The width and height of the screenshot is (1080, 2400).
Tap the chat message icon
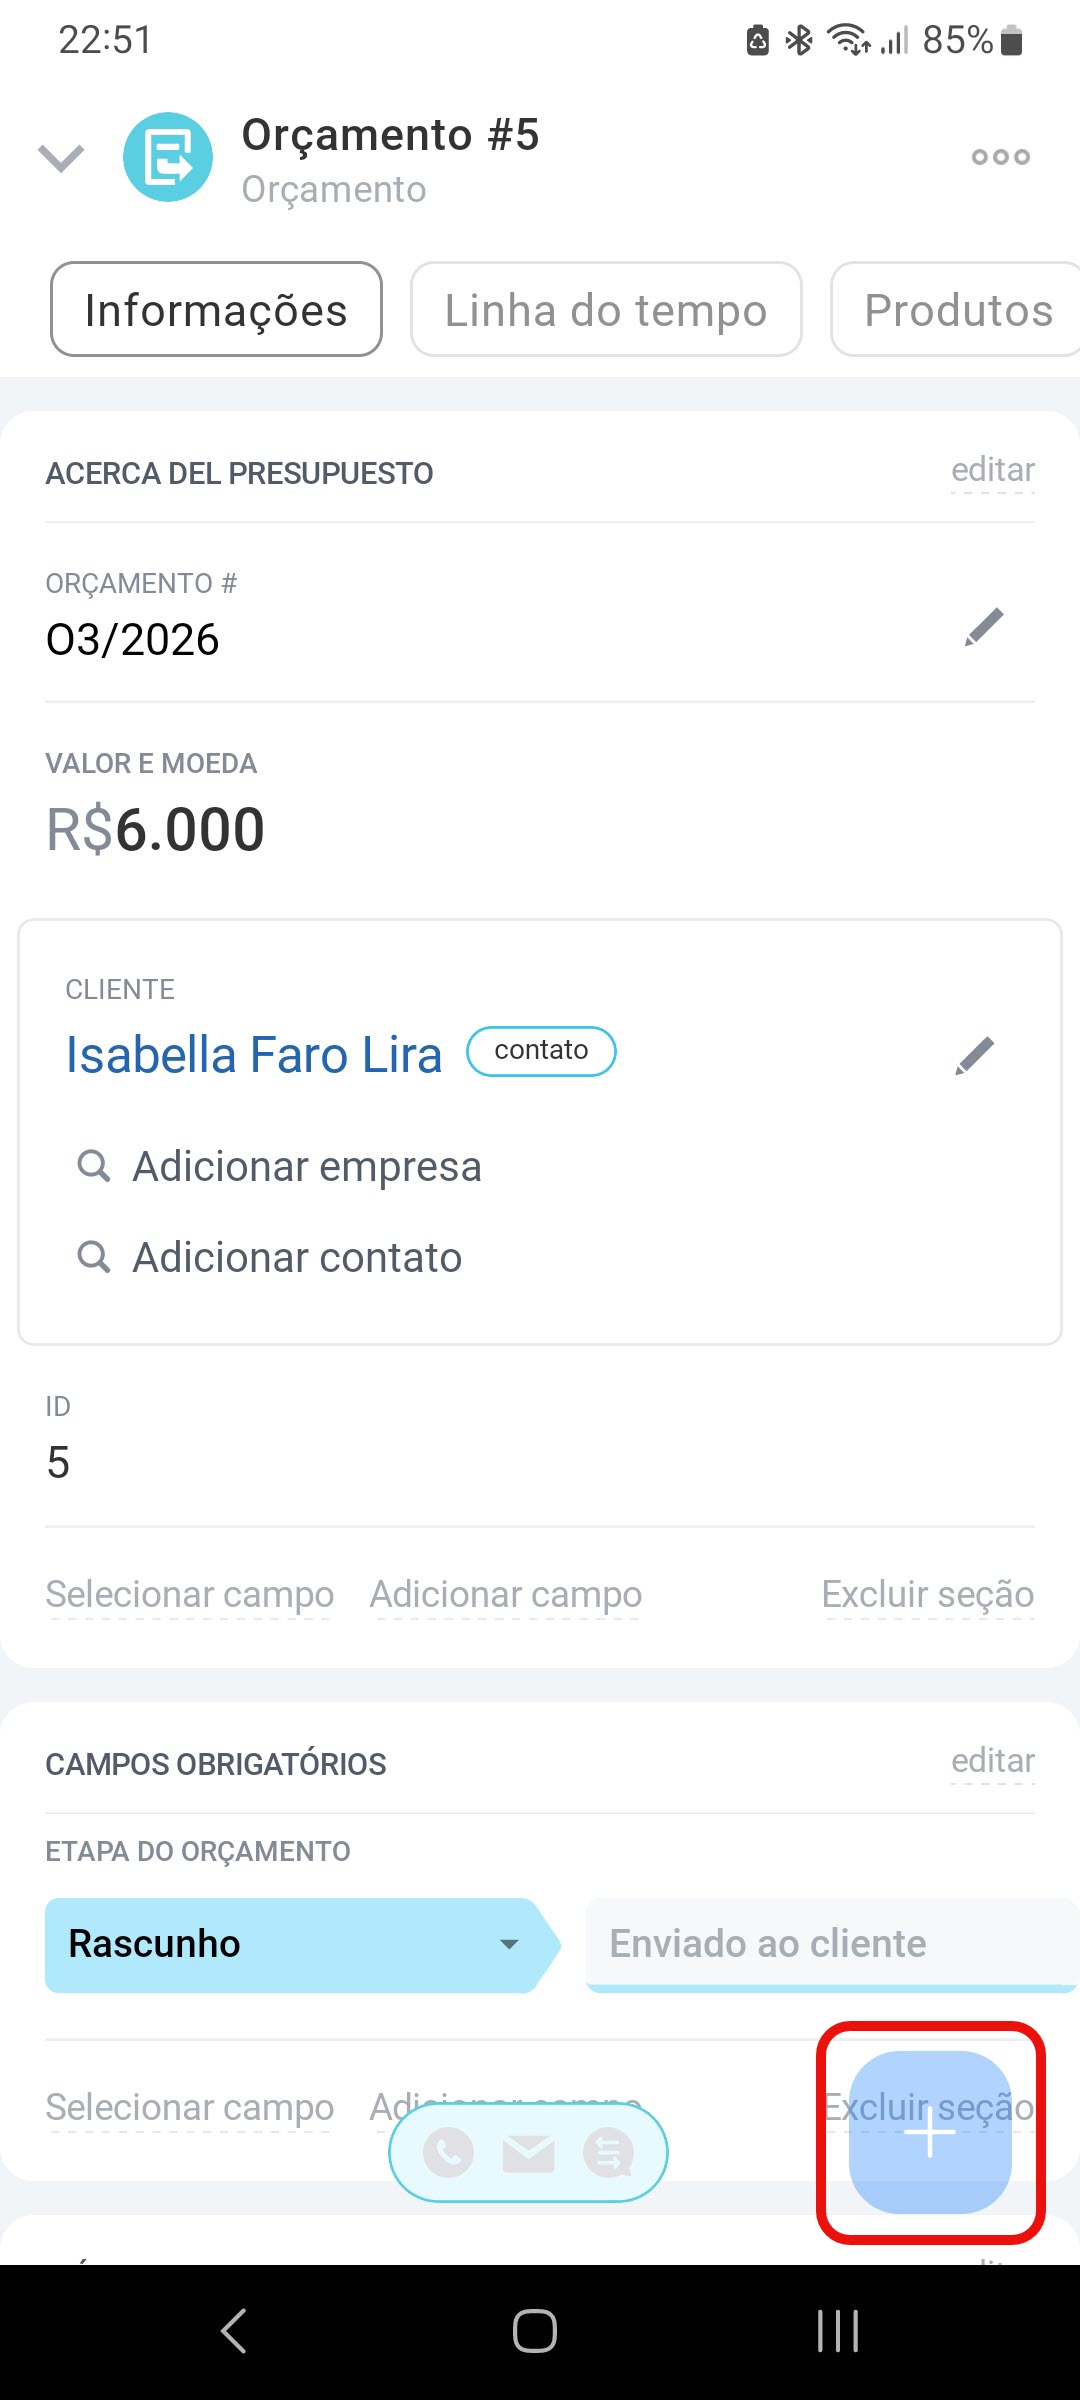click(x=608, y=2152)
